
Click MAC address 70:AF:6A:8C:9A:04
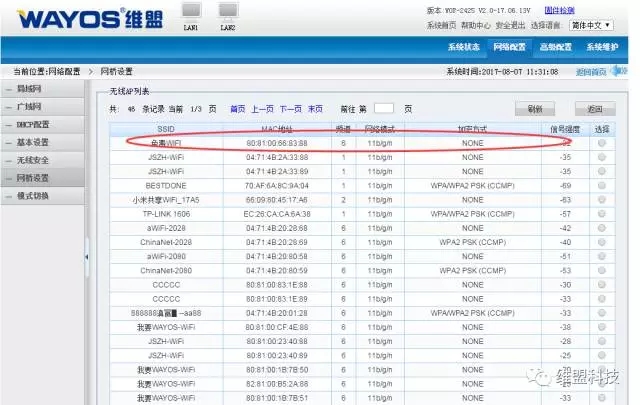point(277,186)
